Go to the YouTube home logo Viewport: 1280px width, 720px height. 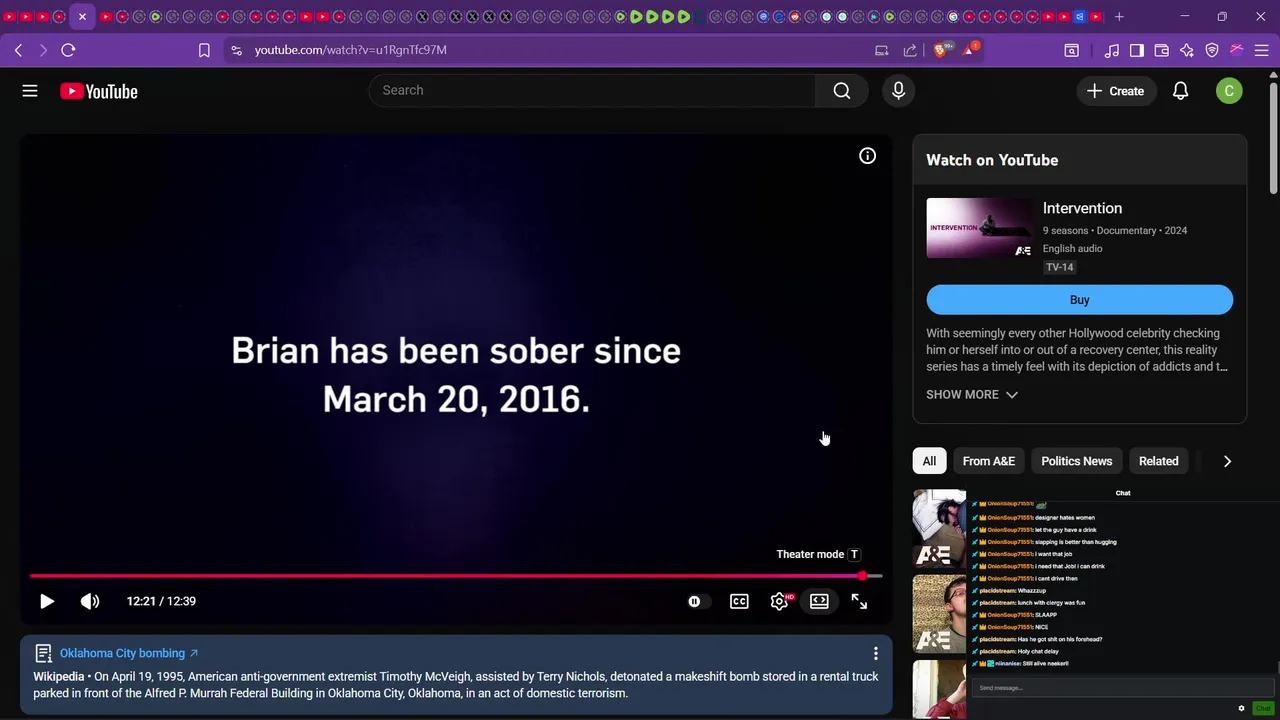(x=98, y=91)
